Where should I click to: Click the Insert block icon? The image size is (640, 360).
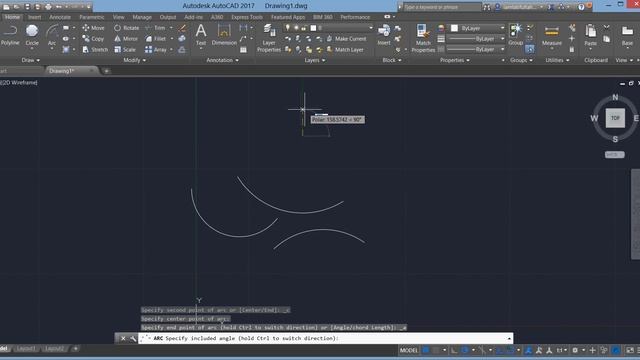click(384, 34)
